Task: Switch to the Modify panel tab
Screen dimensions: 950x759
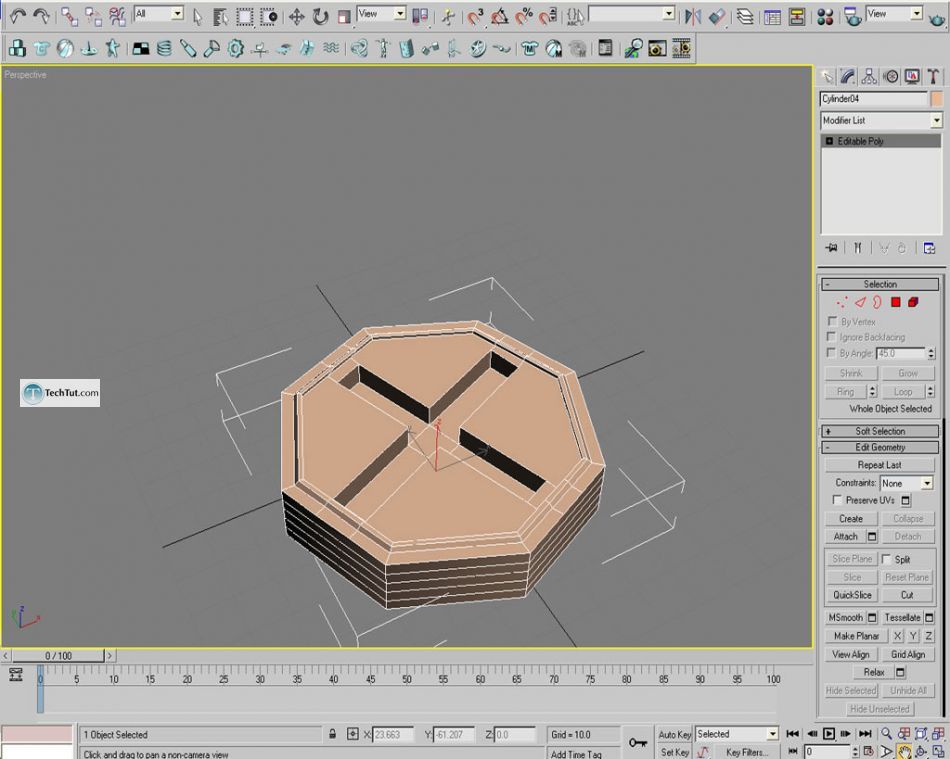Action: tap(848, 76)
